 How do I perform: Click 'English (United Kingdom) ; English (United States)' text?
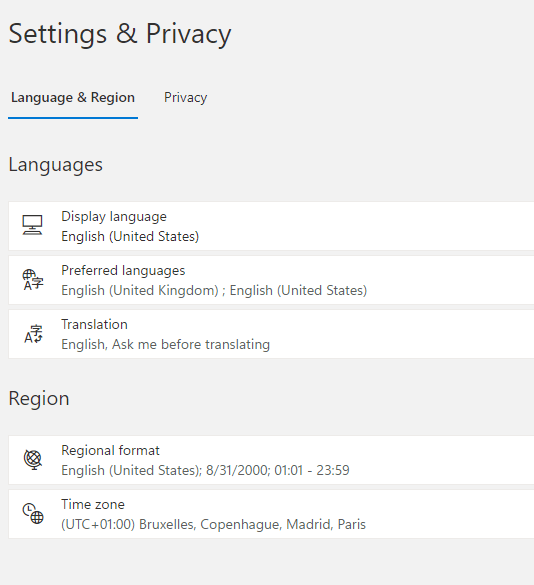[x=214, y=290]
